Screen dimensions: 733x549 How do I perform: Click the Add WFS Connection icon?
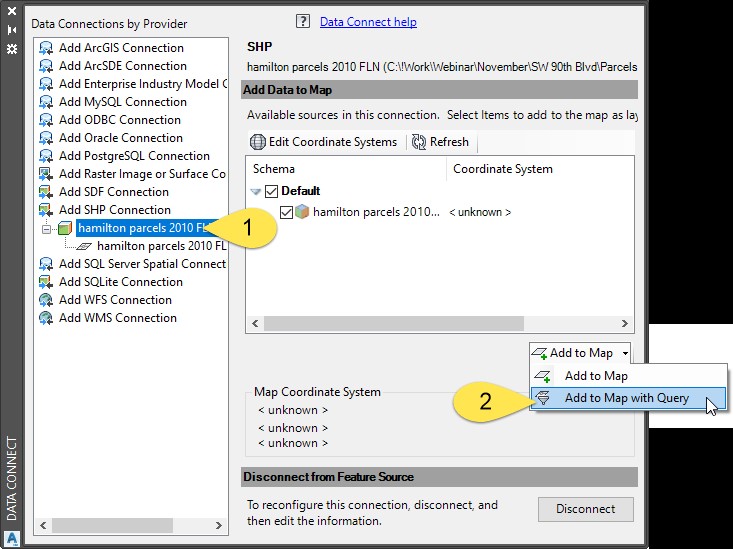point(46,300)
